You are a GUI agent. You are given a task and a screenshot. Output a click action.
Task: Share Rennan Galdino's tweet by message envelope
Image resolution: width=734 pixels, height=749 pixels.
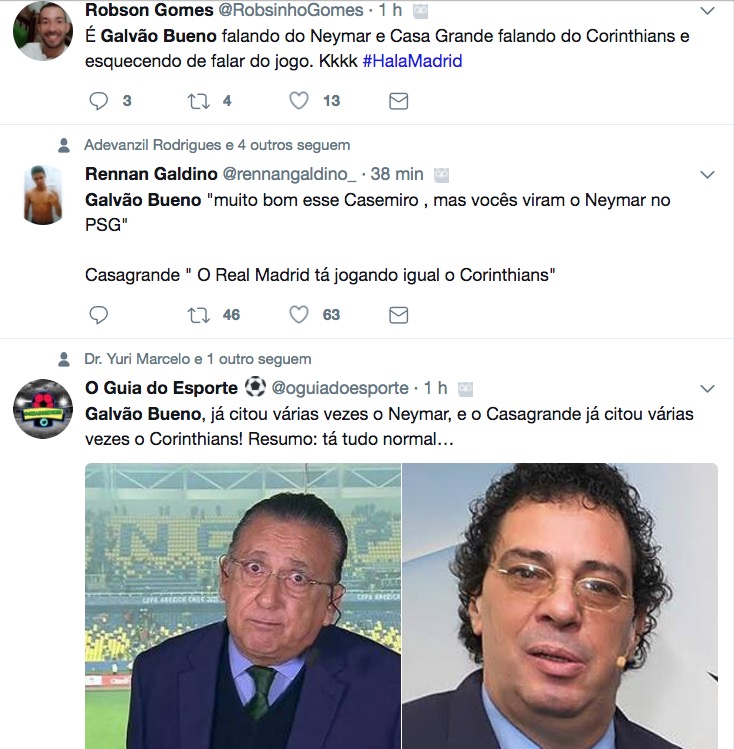pyautogui.click(x=398, y=315)
